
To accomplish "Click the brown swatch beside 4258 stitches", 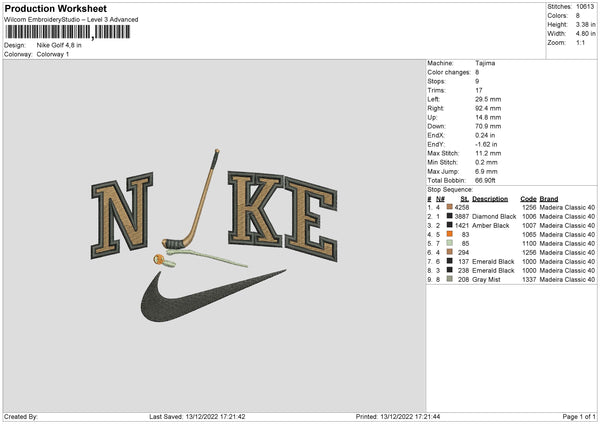I will (x=450, y=207).
